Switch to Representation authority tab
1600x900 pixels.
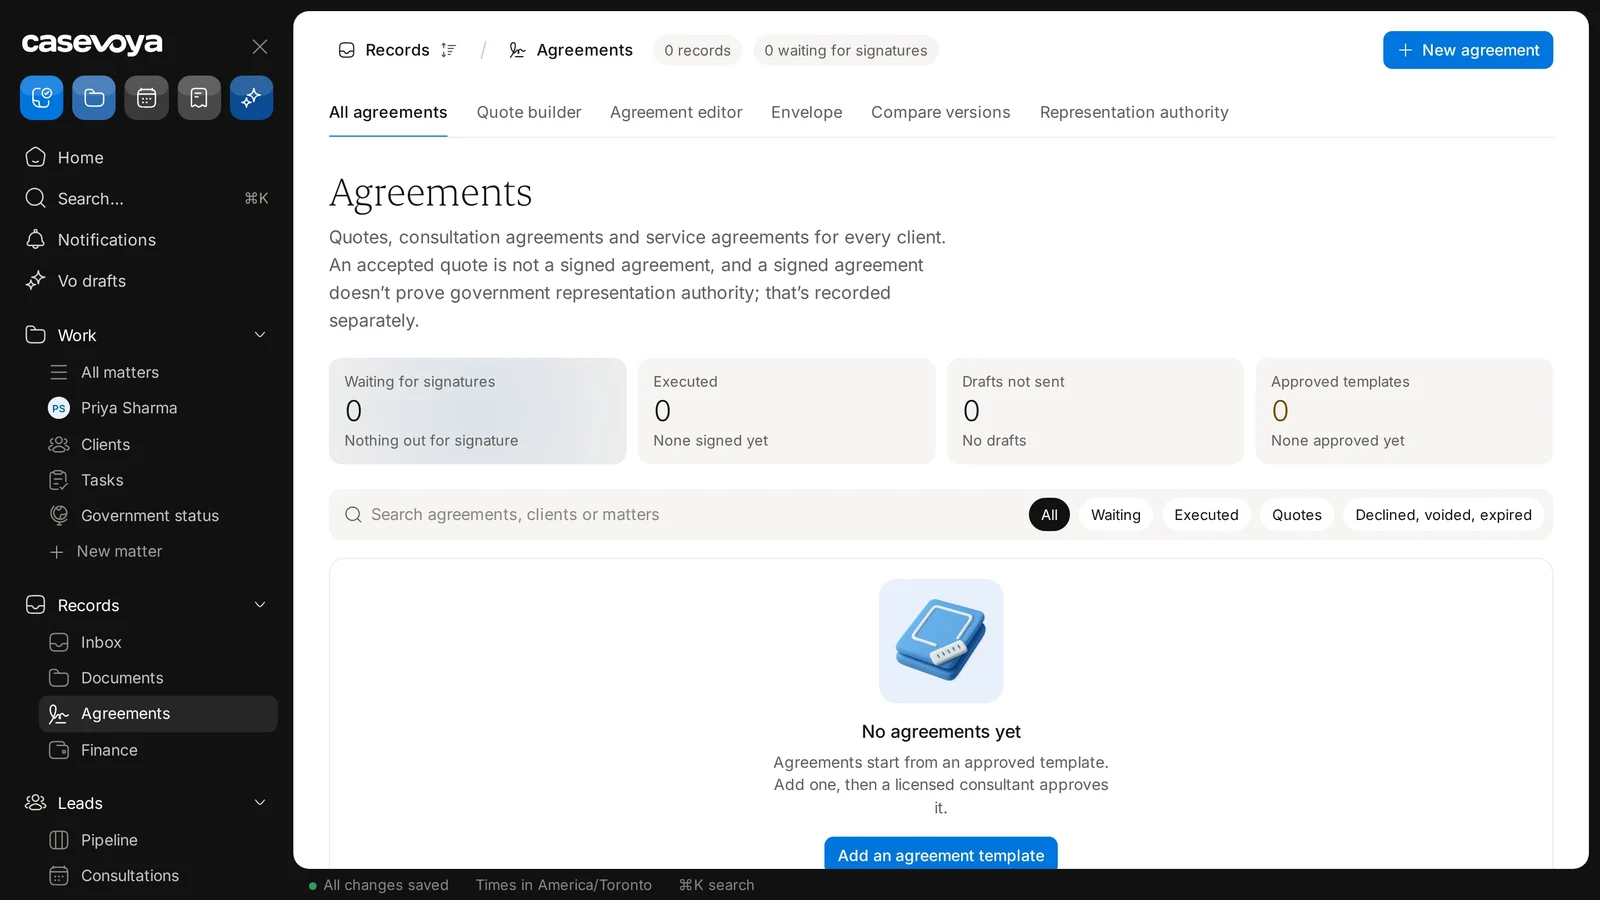tap(1134, 112)
